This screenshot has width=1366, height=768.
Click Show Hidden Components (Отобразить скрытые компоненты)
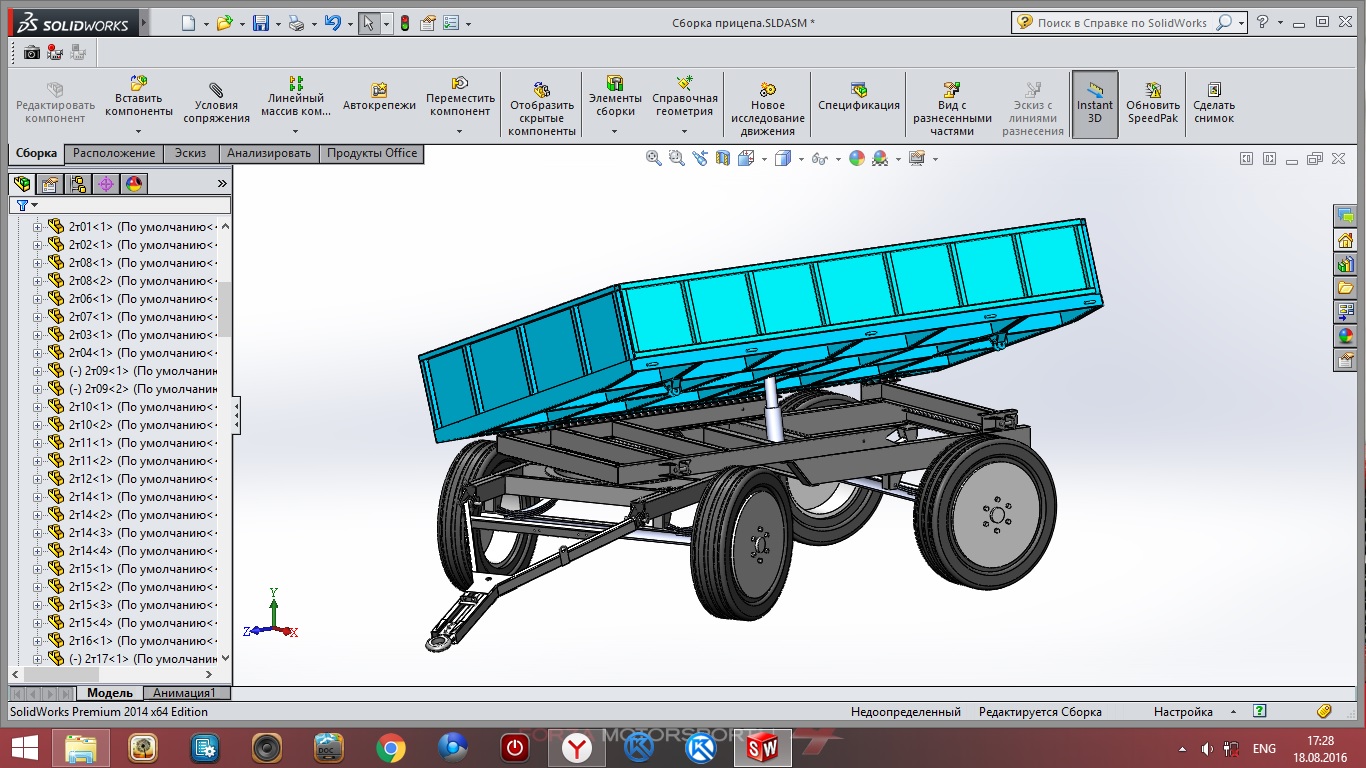(542, 110)
